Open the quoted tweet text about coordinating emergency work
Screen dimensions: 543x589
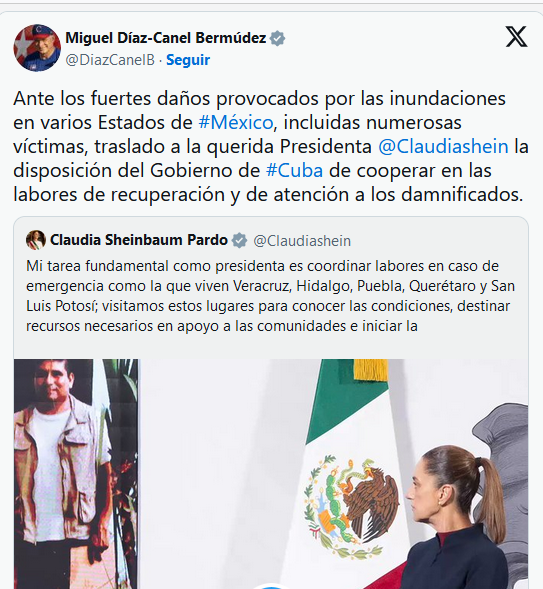(x=270, y=296)
